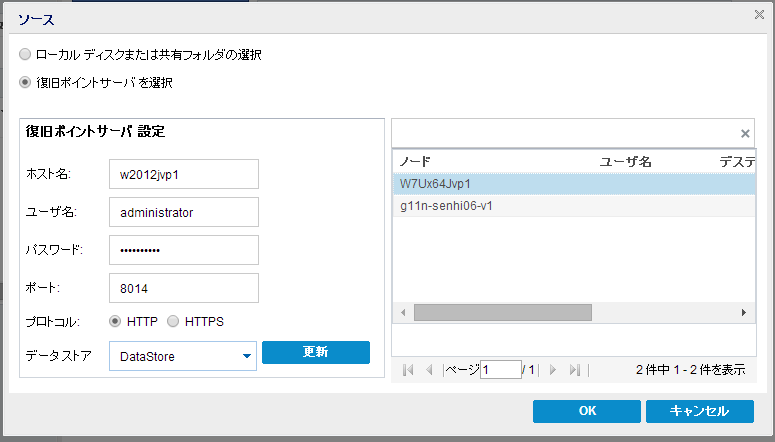The width and height of the screenshot is (775, 442).
Task: Go to previous page of node list
Action: (x=429, y=370)
